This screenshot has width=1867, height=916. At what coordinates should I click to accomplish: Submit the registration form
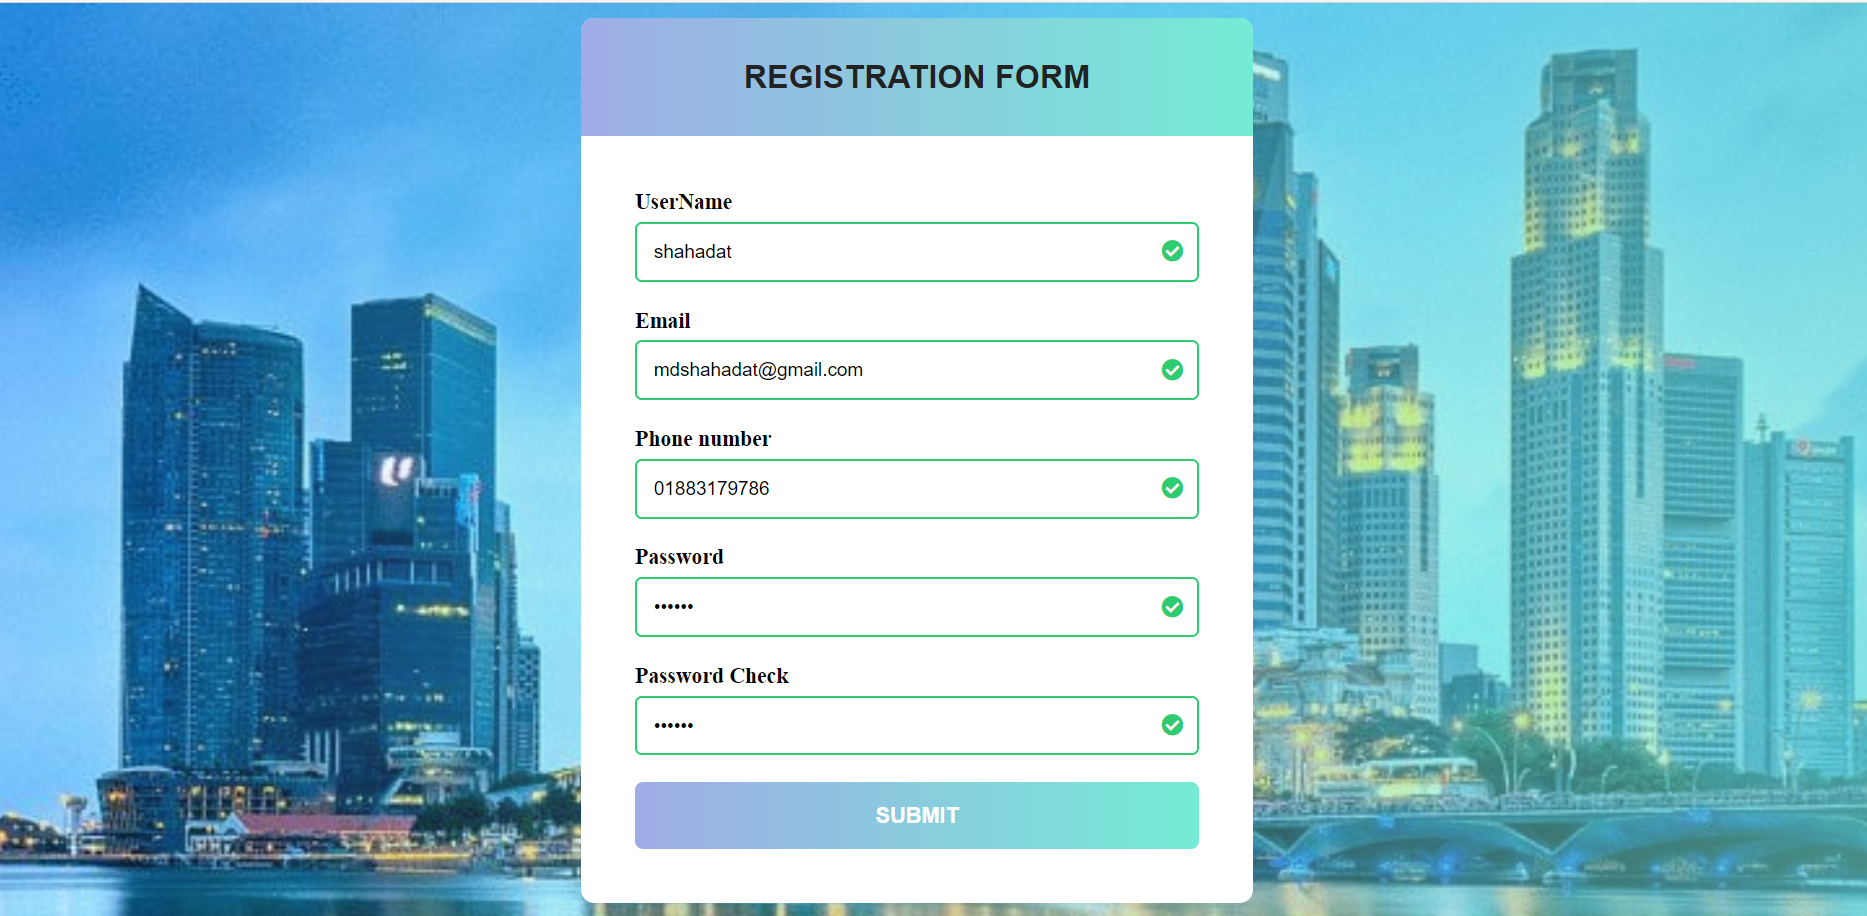(917, 815)
